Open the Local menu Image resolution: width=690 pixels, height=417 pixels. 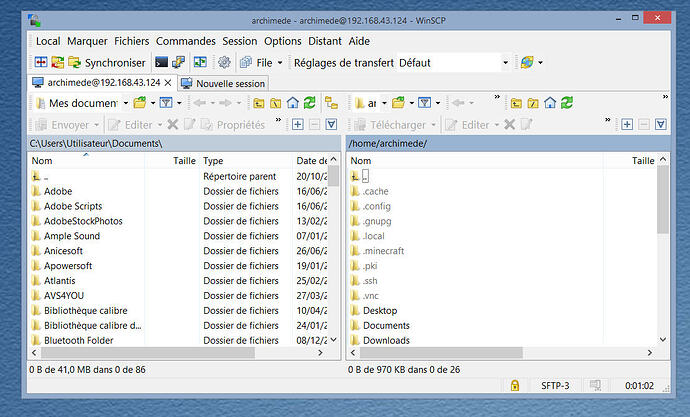point(48,41)
